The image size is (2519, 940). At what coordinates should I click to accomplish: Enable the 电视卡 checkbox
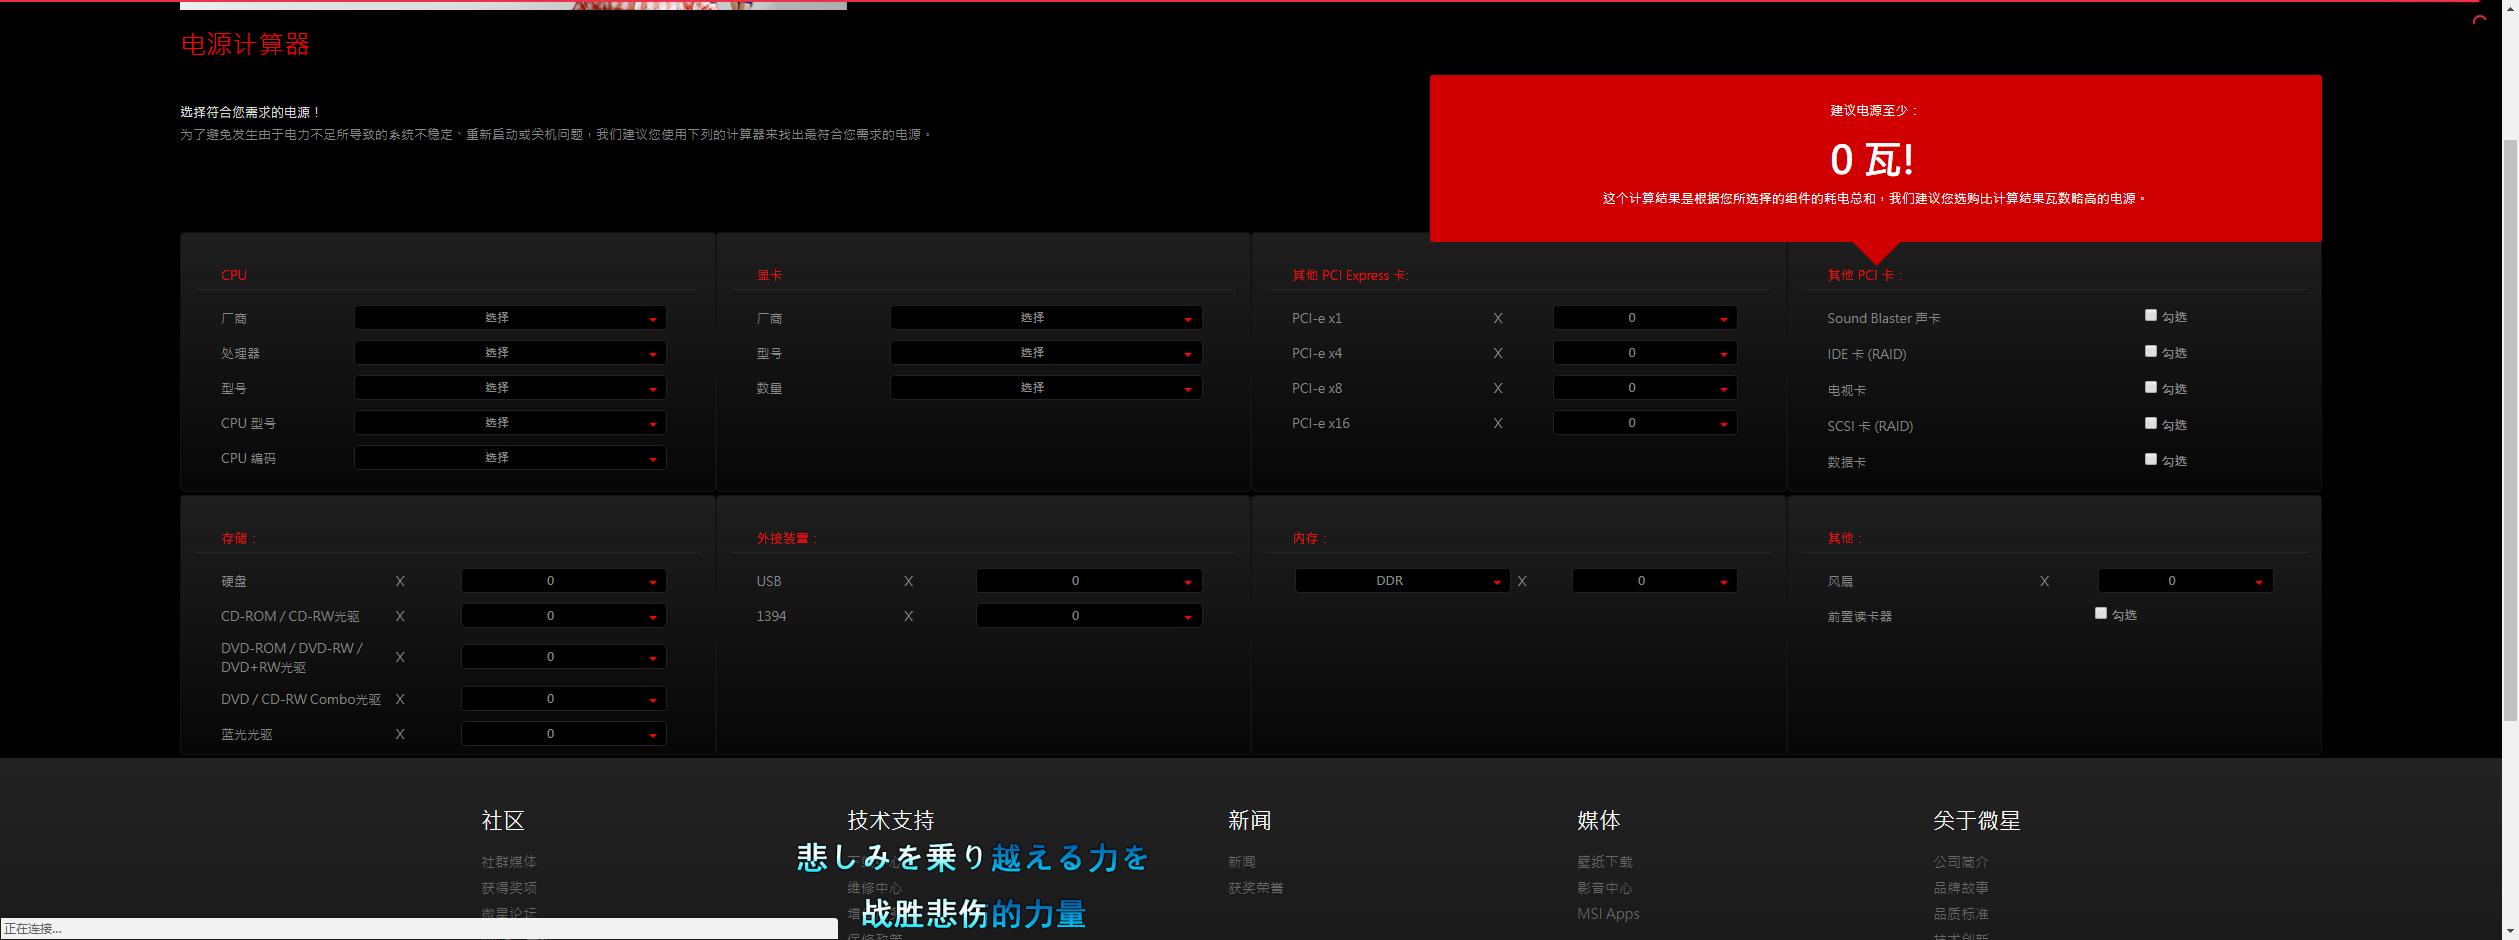[x=2150, y=387]
